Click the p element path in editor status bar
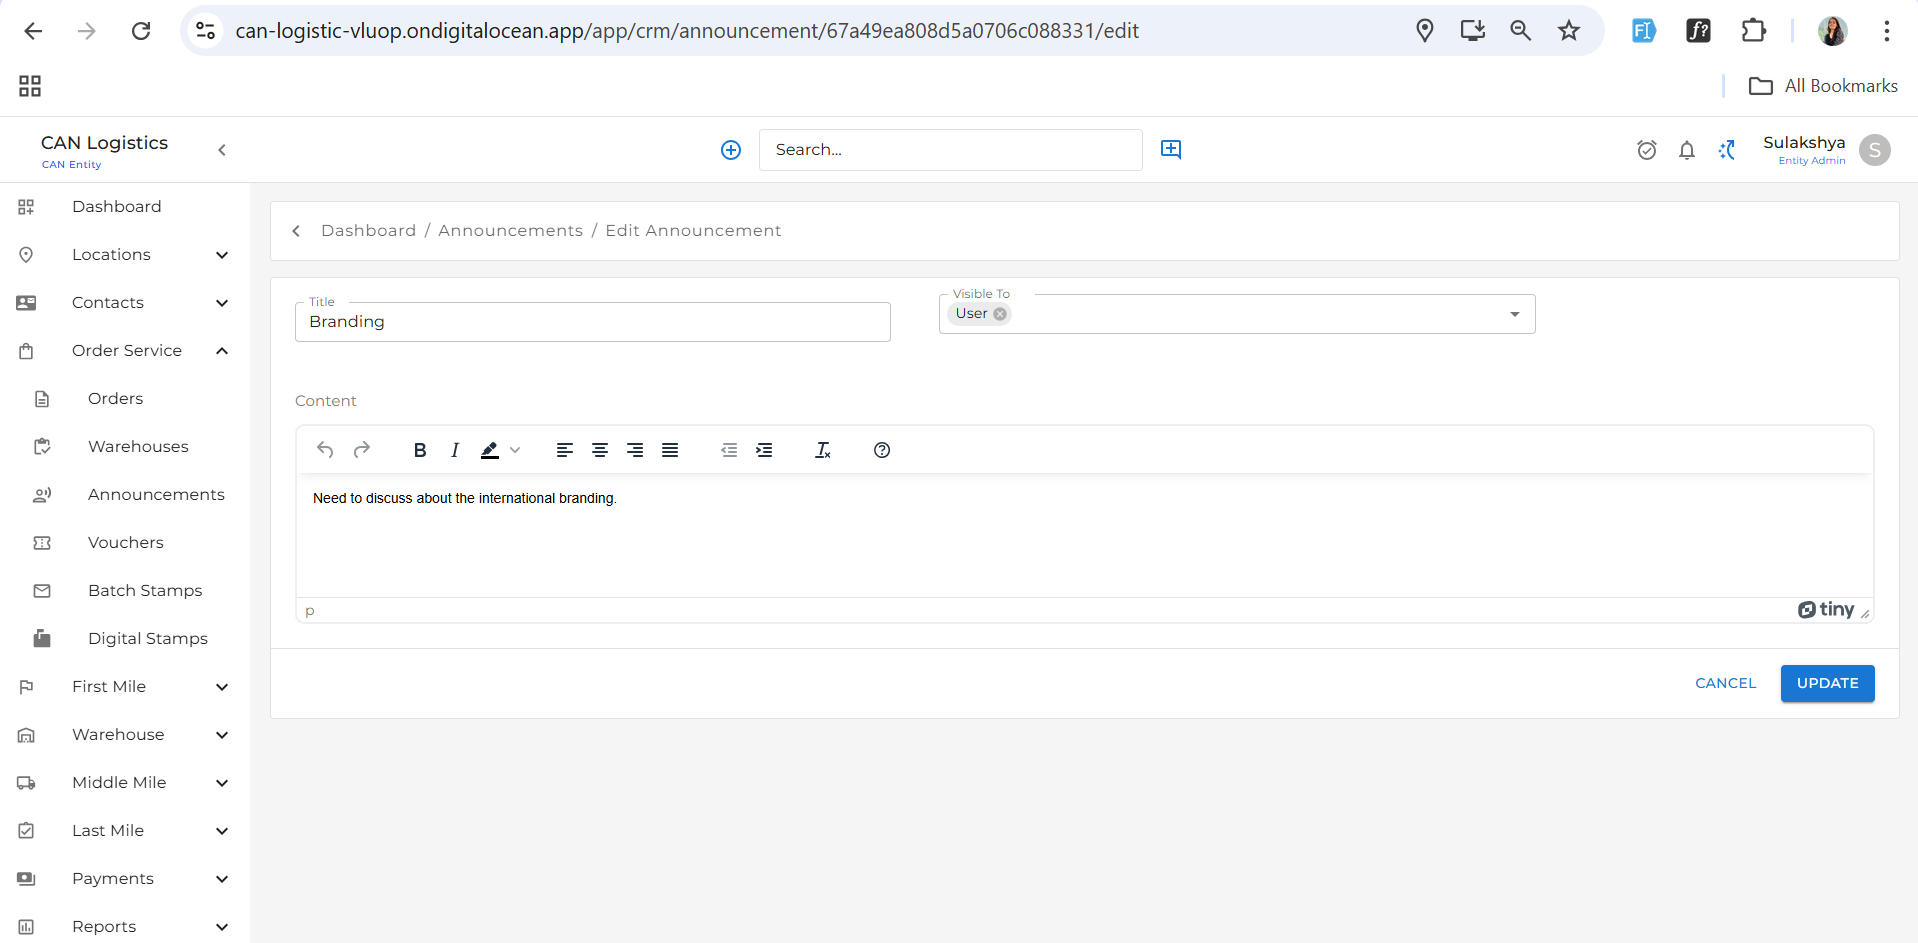 (310, 611)
